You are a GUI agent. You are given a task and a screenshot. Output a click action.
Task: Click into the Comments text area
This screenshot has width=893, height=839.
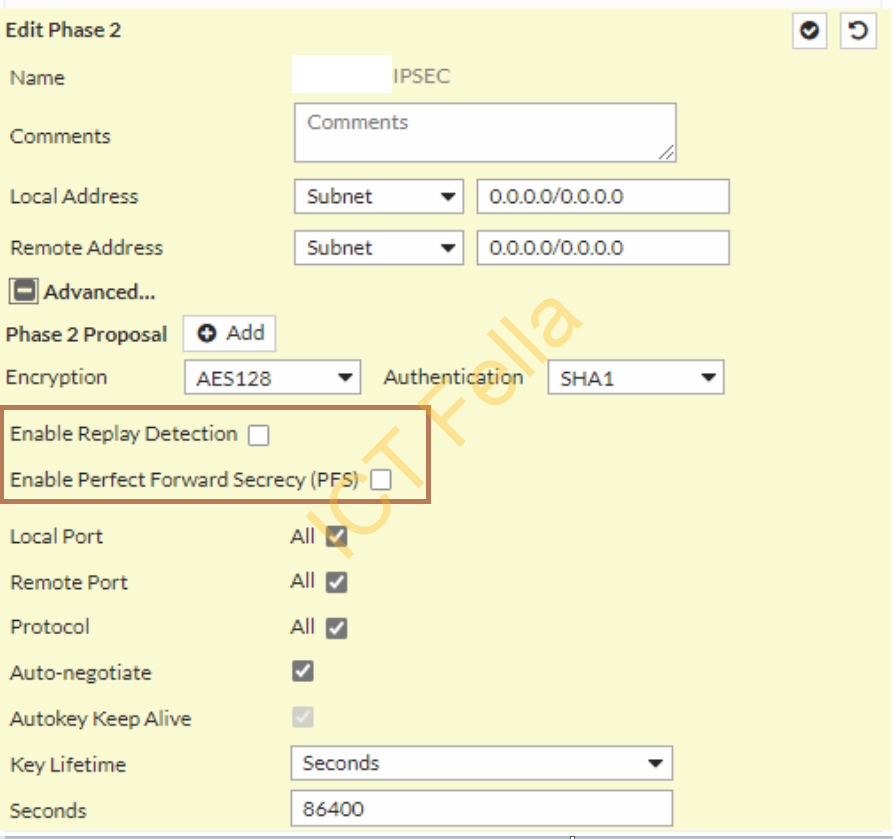click(x=484, y=132)
